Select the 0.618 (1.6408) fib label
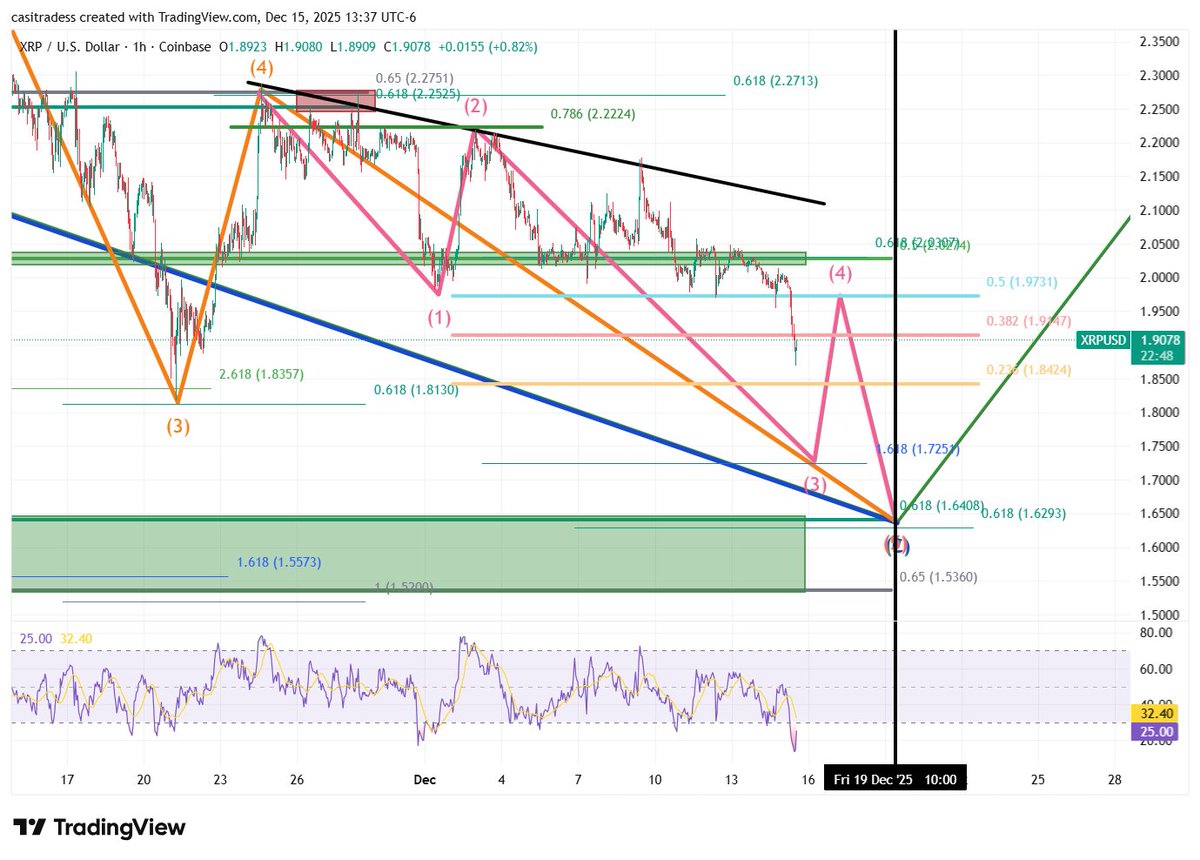 942,507
